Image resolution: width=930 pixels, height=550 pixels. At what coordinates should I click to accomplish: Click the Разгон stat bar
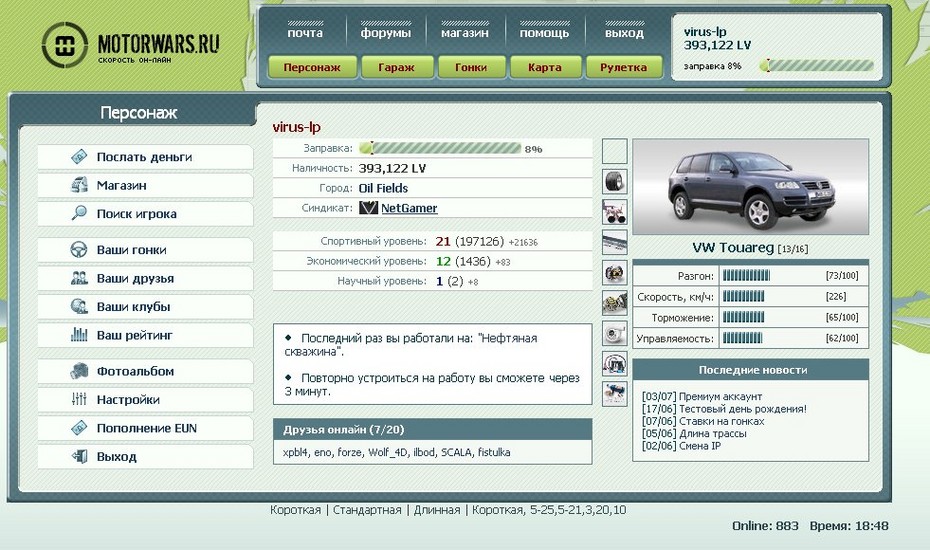tap(746, 275)
